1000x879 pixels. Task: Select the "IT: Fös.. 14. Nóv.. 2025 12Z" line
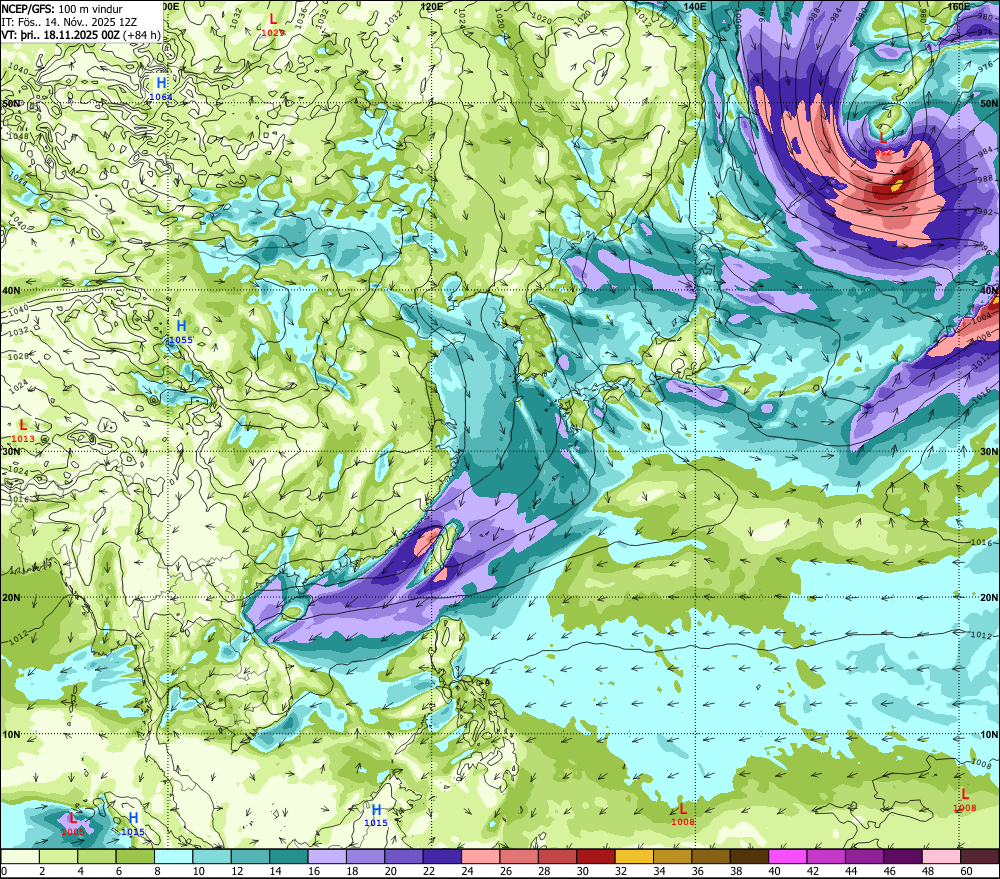tap(69, 22)
